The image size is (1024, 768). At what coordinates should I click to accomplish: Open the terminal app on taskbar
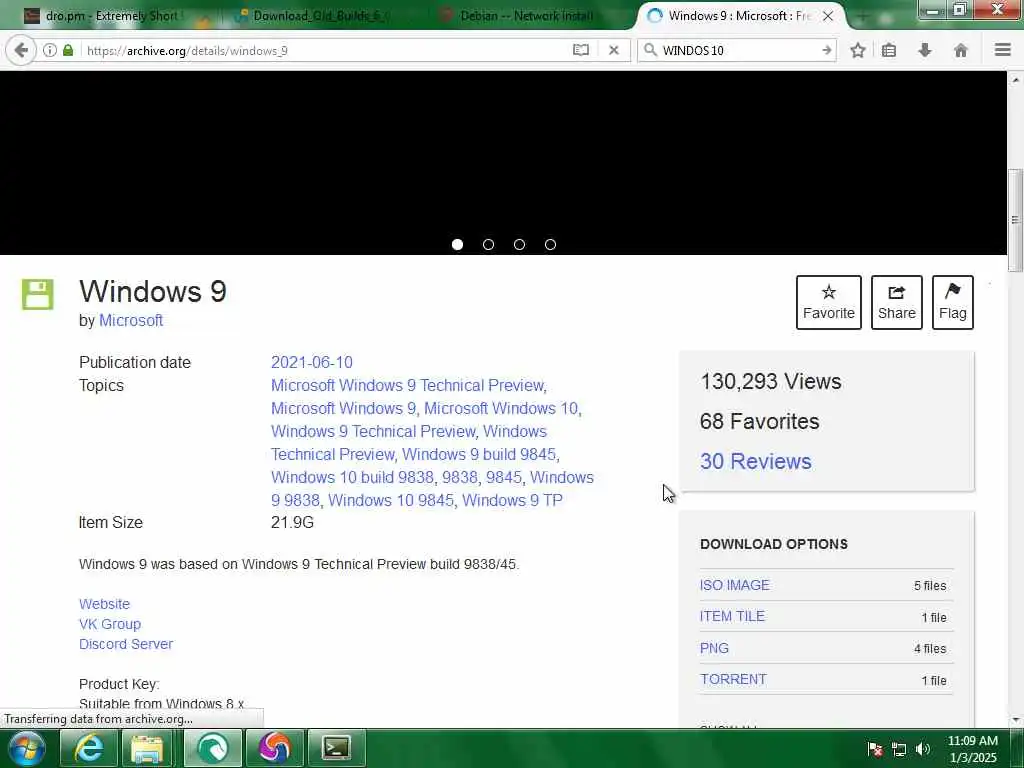[336, 748]
